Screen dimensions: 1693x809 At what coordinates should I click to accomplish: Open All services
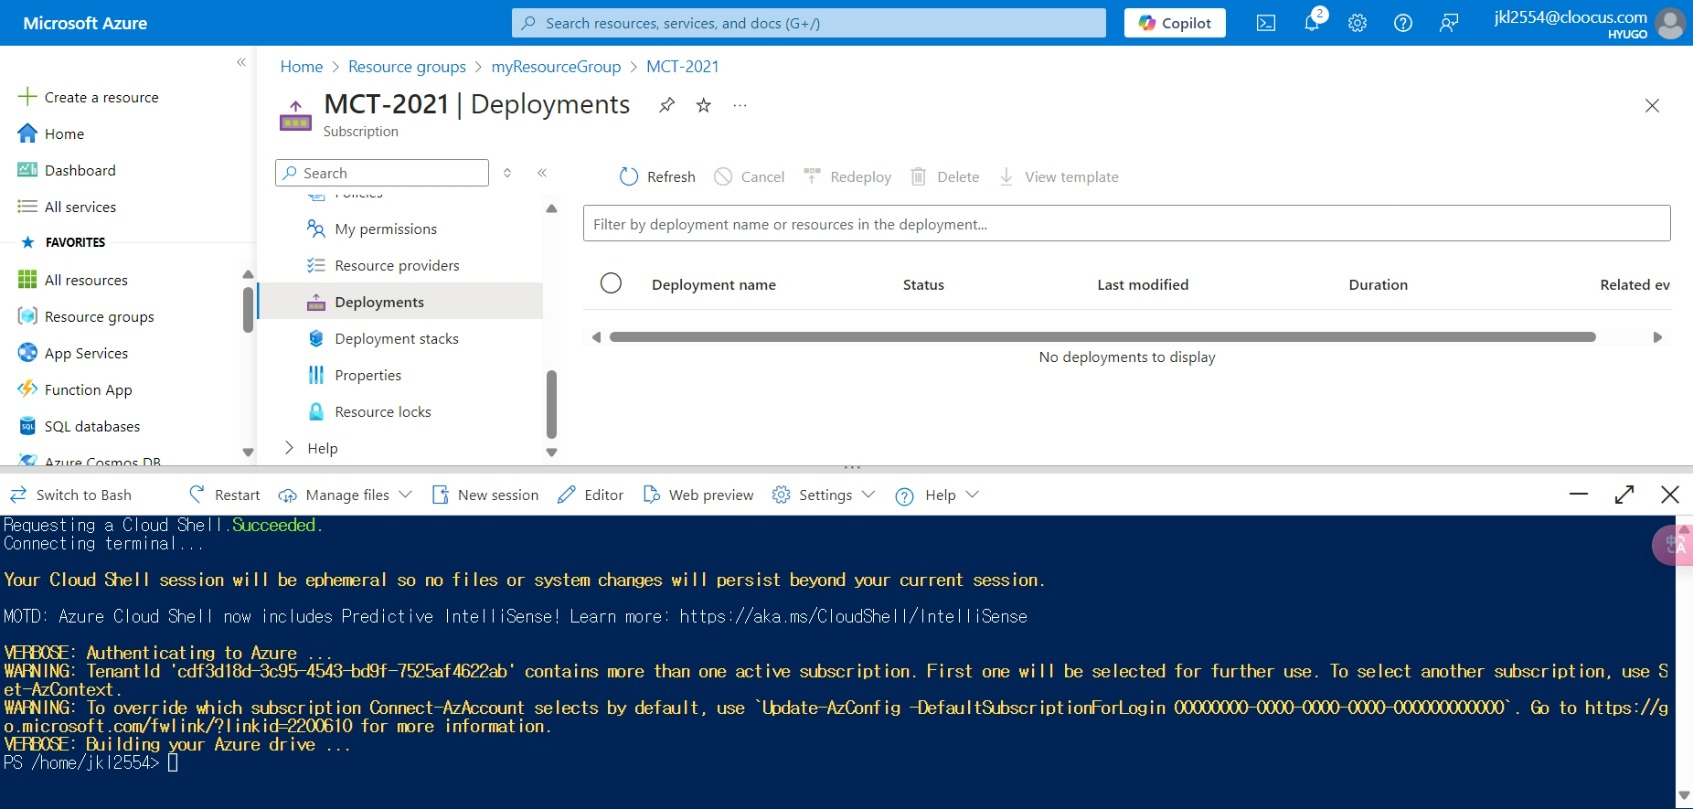(x=68, y=207)
